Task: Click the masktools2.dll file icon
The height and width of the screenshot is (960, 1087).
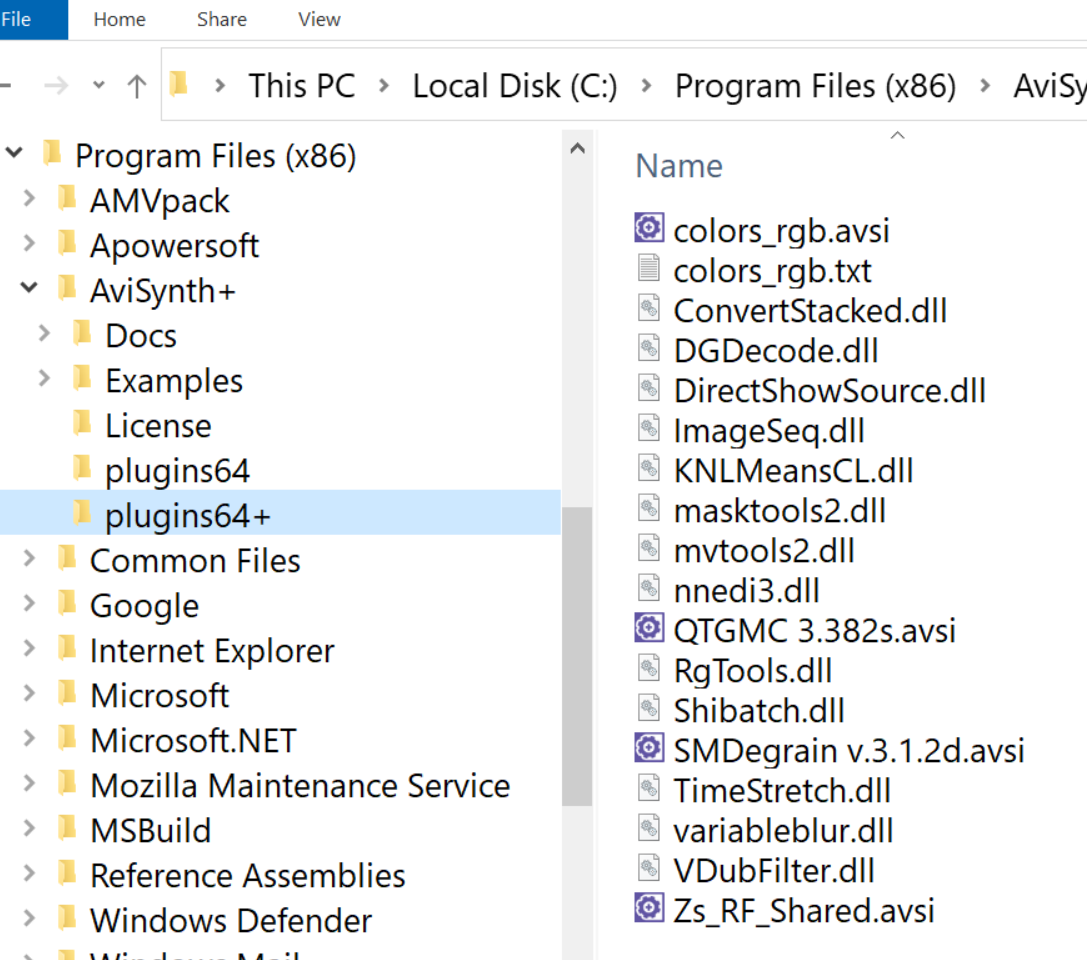Action: [649, 508]
